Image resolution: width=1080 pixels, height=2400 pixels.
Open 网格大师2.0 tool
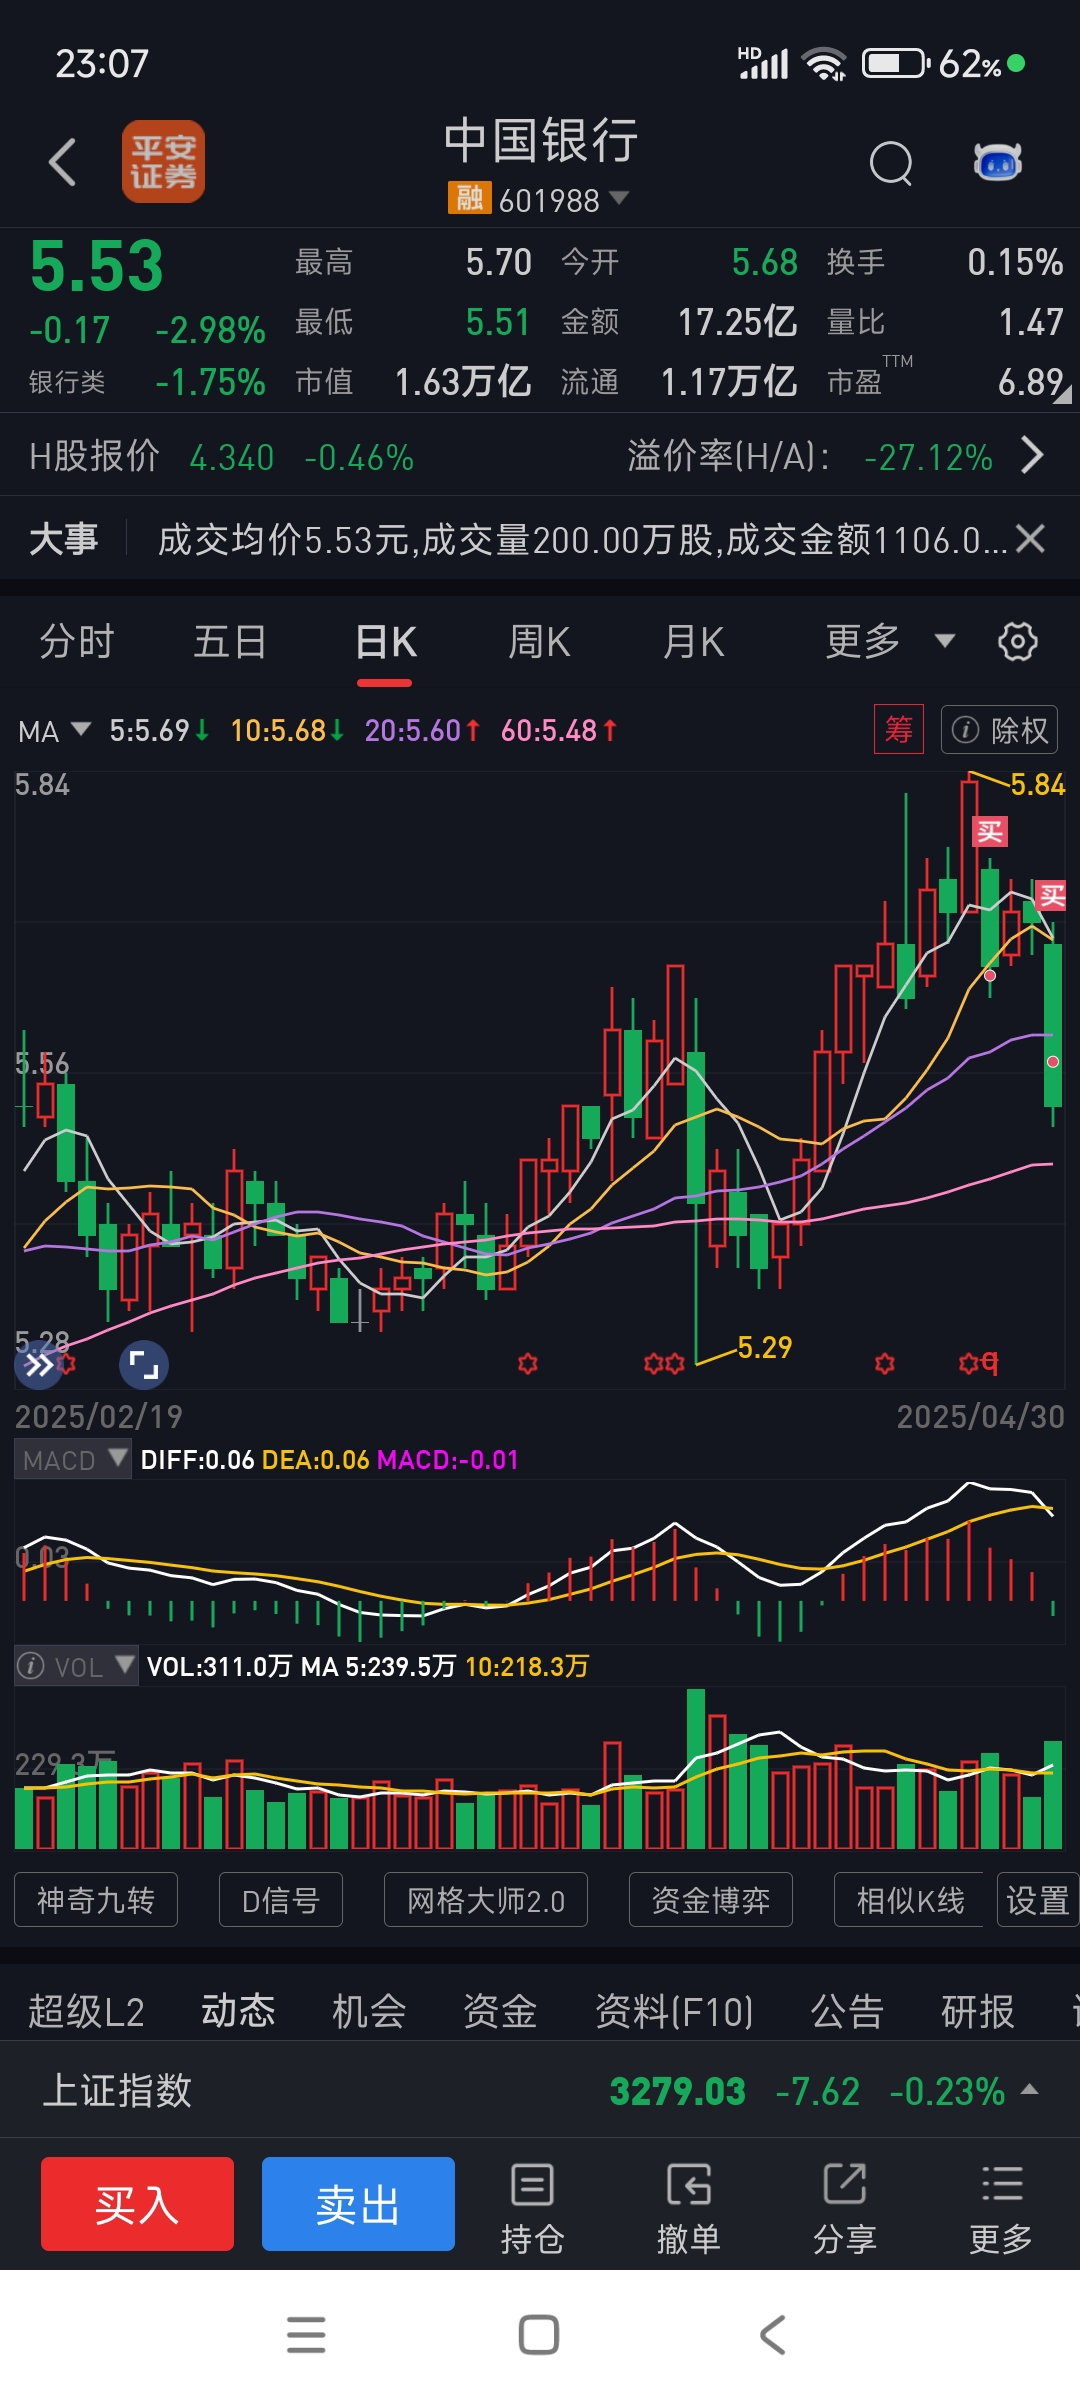486,1899
